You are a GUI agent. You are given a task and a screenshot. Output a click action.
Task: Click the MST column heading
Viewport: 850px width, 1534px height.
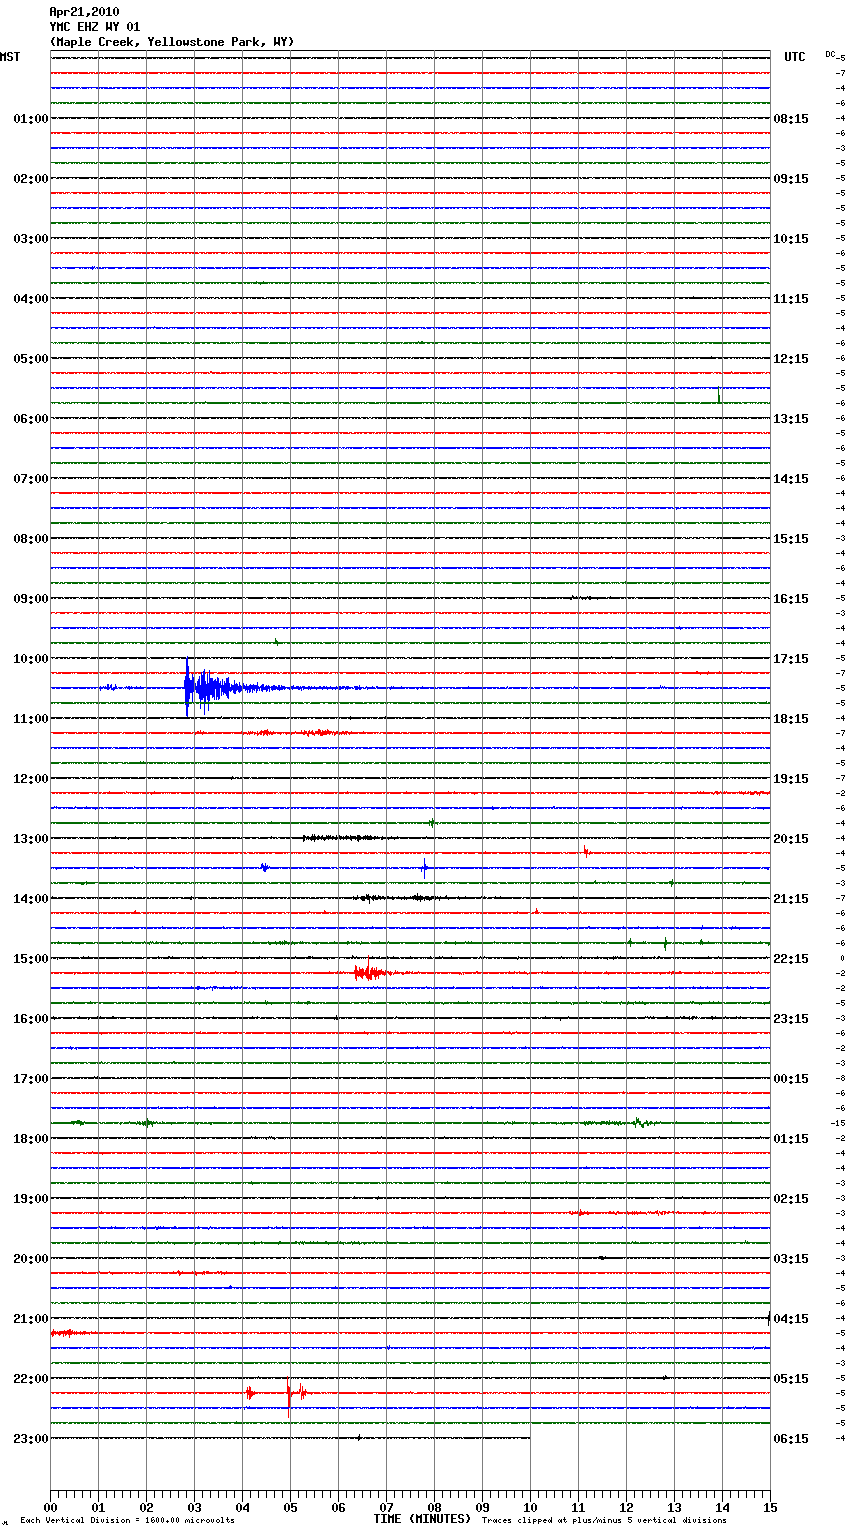(x=10, y=57)
